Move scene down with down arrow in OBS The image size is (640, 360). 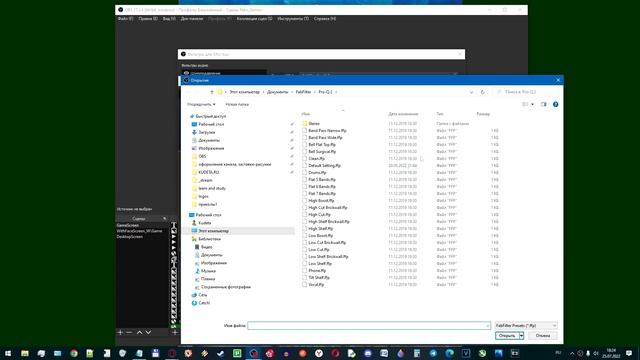coord(148,332)
